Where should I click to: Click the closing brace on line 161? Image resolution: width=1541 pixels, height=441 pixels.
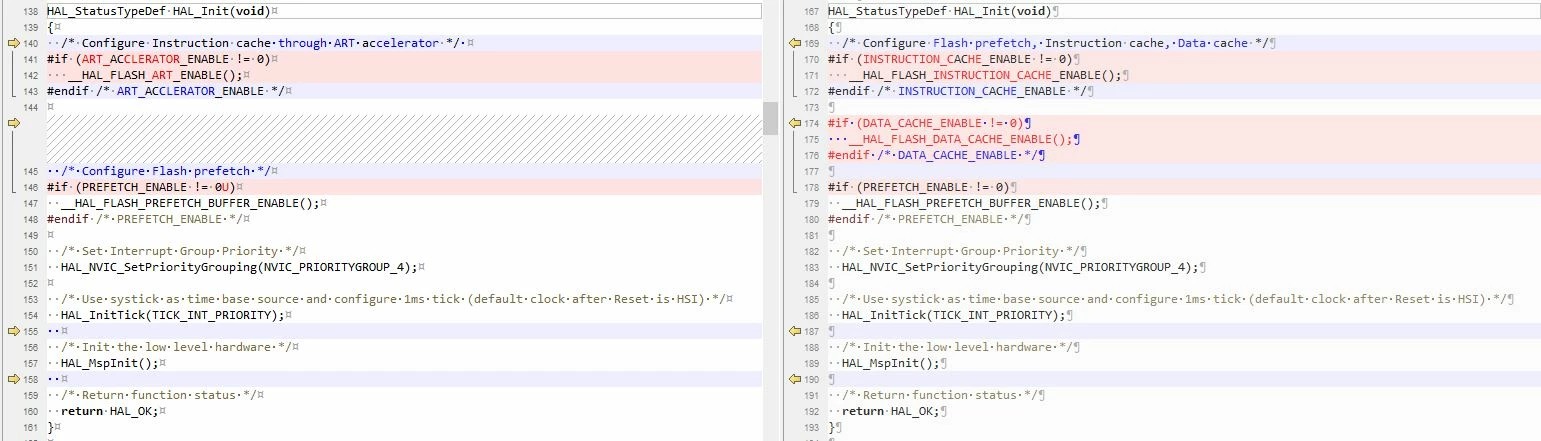[50, 427]
